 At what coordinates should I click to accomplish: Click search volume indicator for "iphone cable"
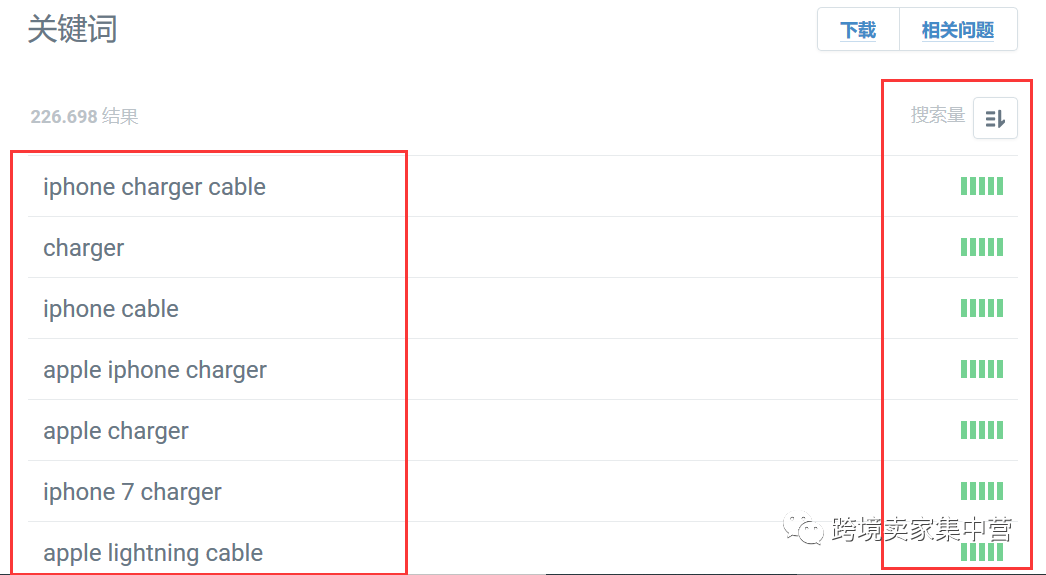click(981, 308)
